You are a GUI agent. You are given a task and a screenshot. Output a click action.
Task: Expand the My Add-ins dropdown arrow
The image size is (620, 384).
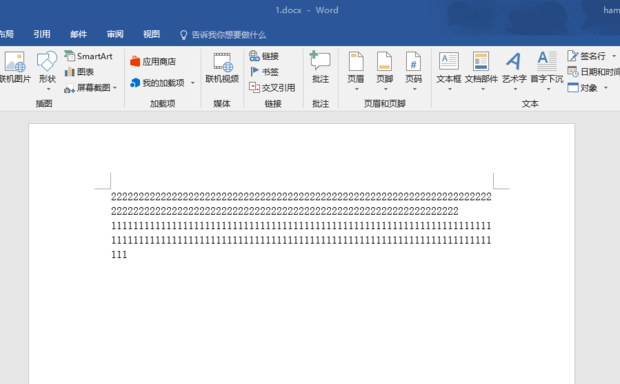pyautogui.click(x=193, y=83)
